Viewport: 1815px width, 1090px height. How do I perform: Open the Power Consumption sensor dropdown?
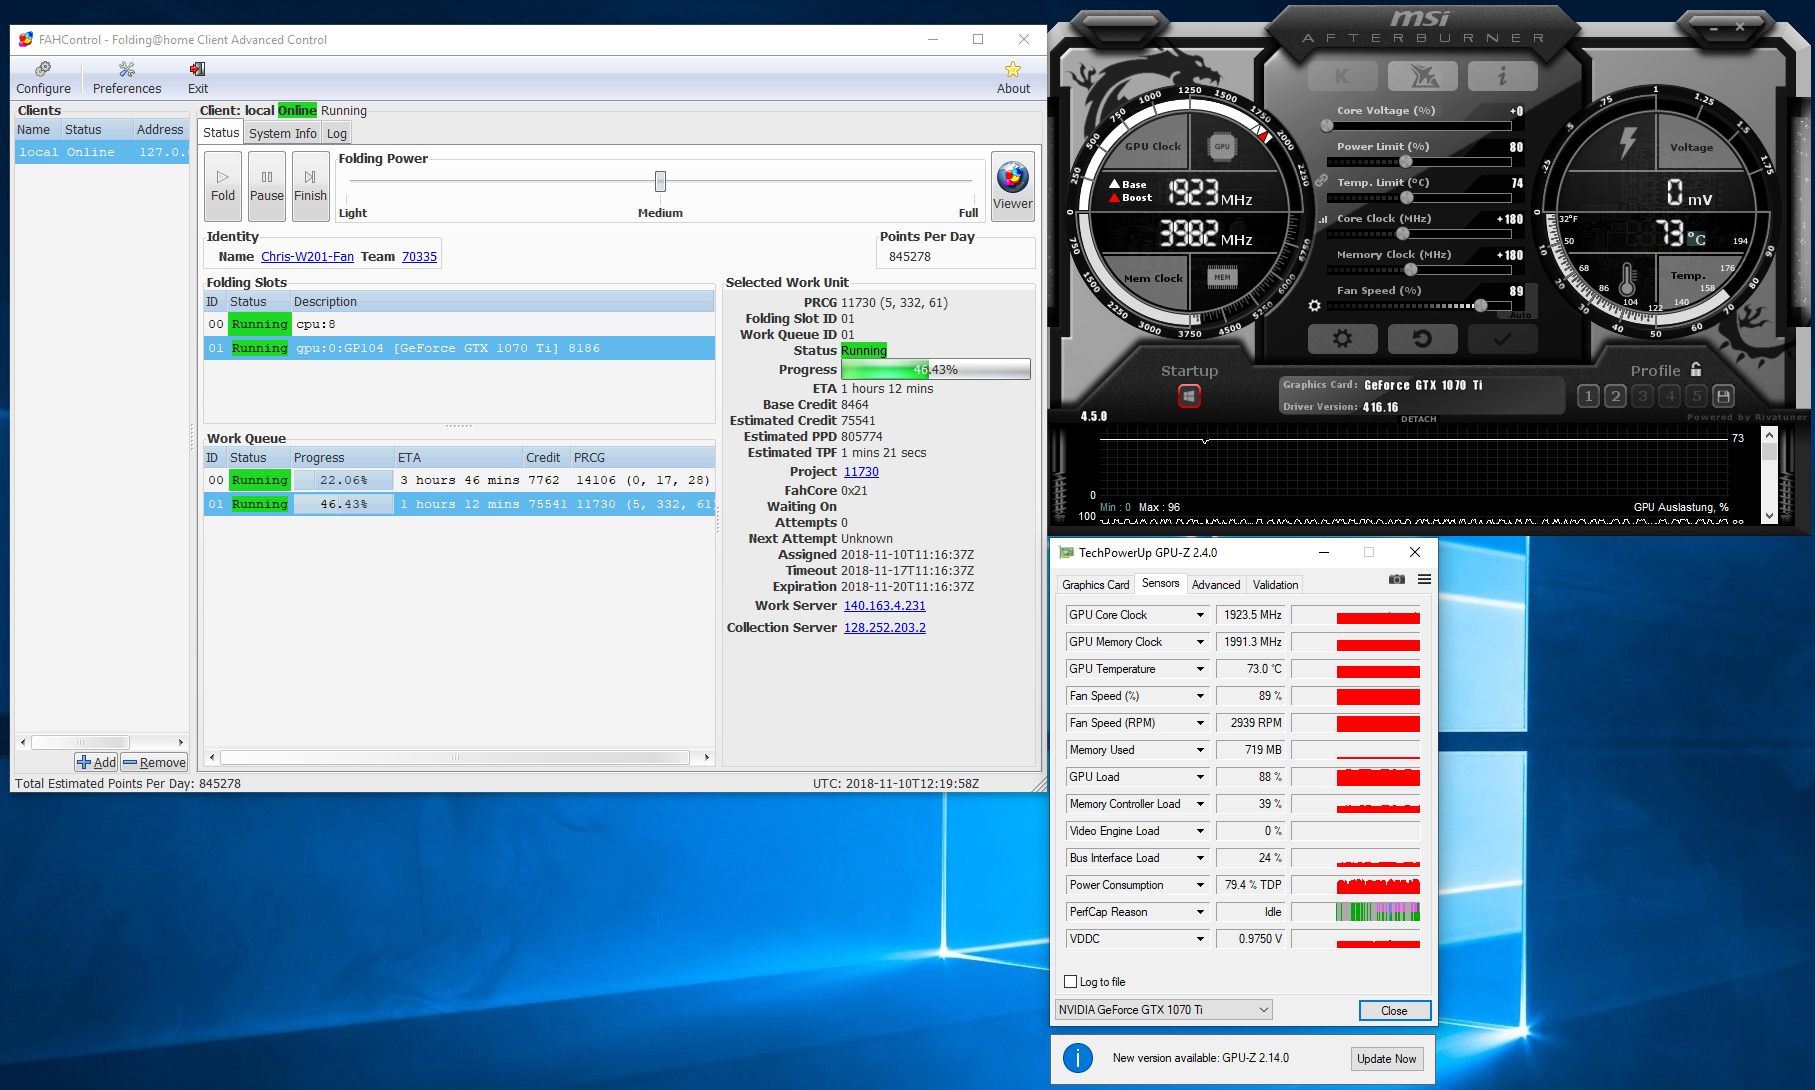pyautogui.click(x=1200, y=885)
